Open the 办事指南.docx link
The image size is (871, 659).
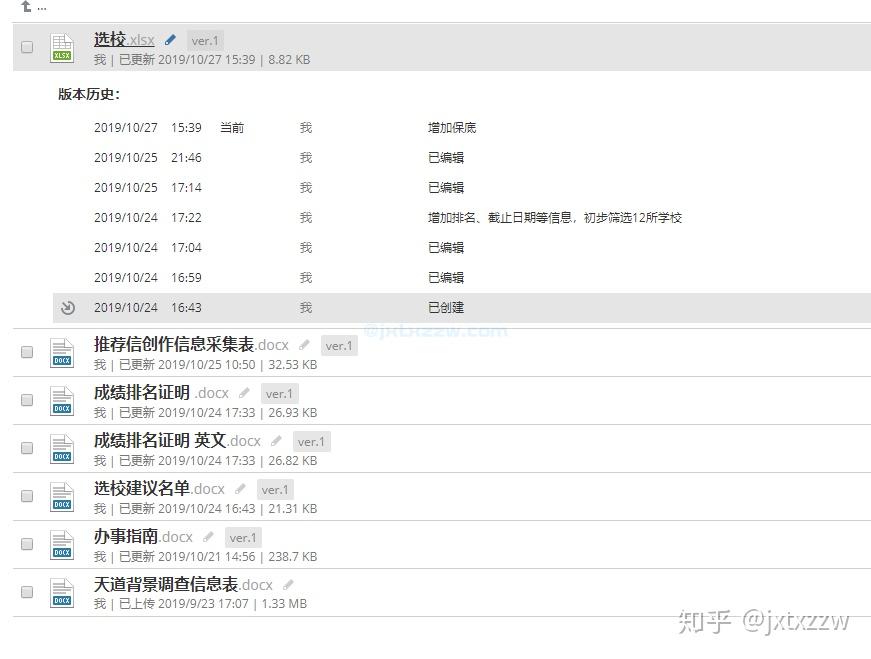pos(143,536)
